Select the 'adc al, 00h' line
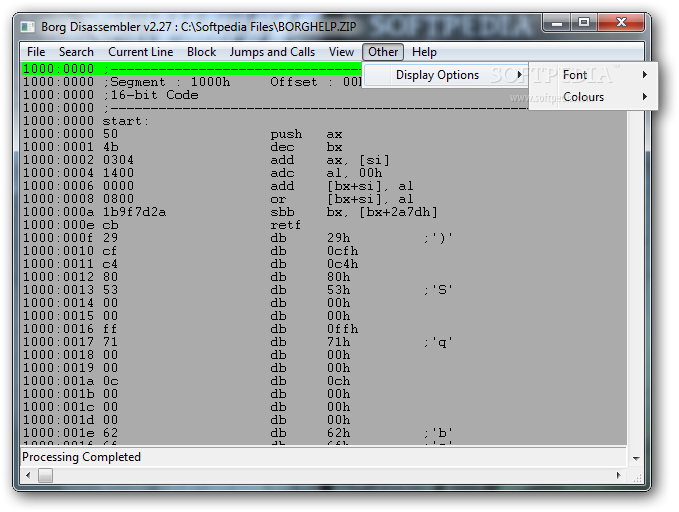Image resolution: width=679 pixels, height=512 pixels. click(324, 173)
